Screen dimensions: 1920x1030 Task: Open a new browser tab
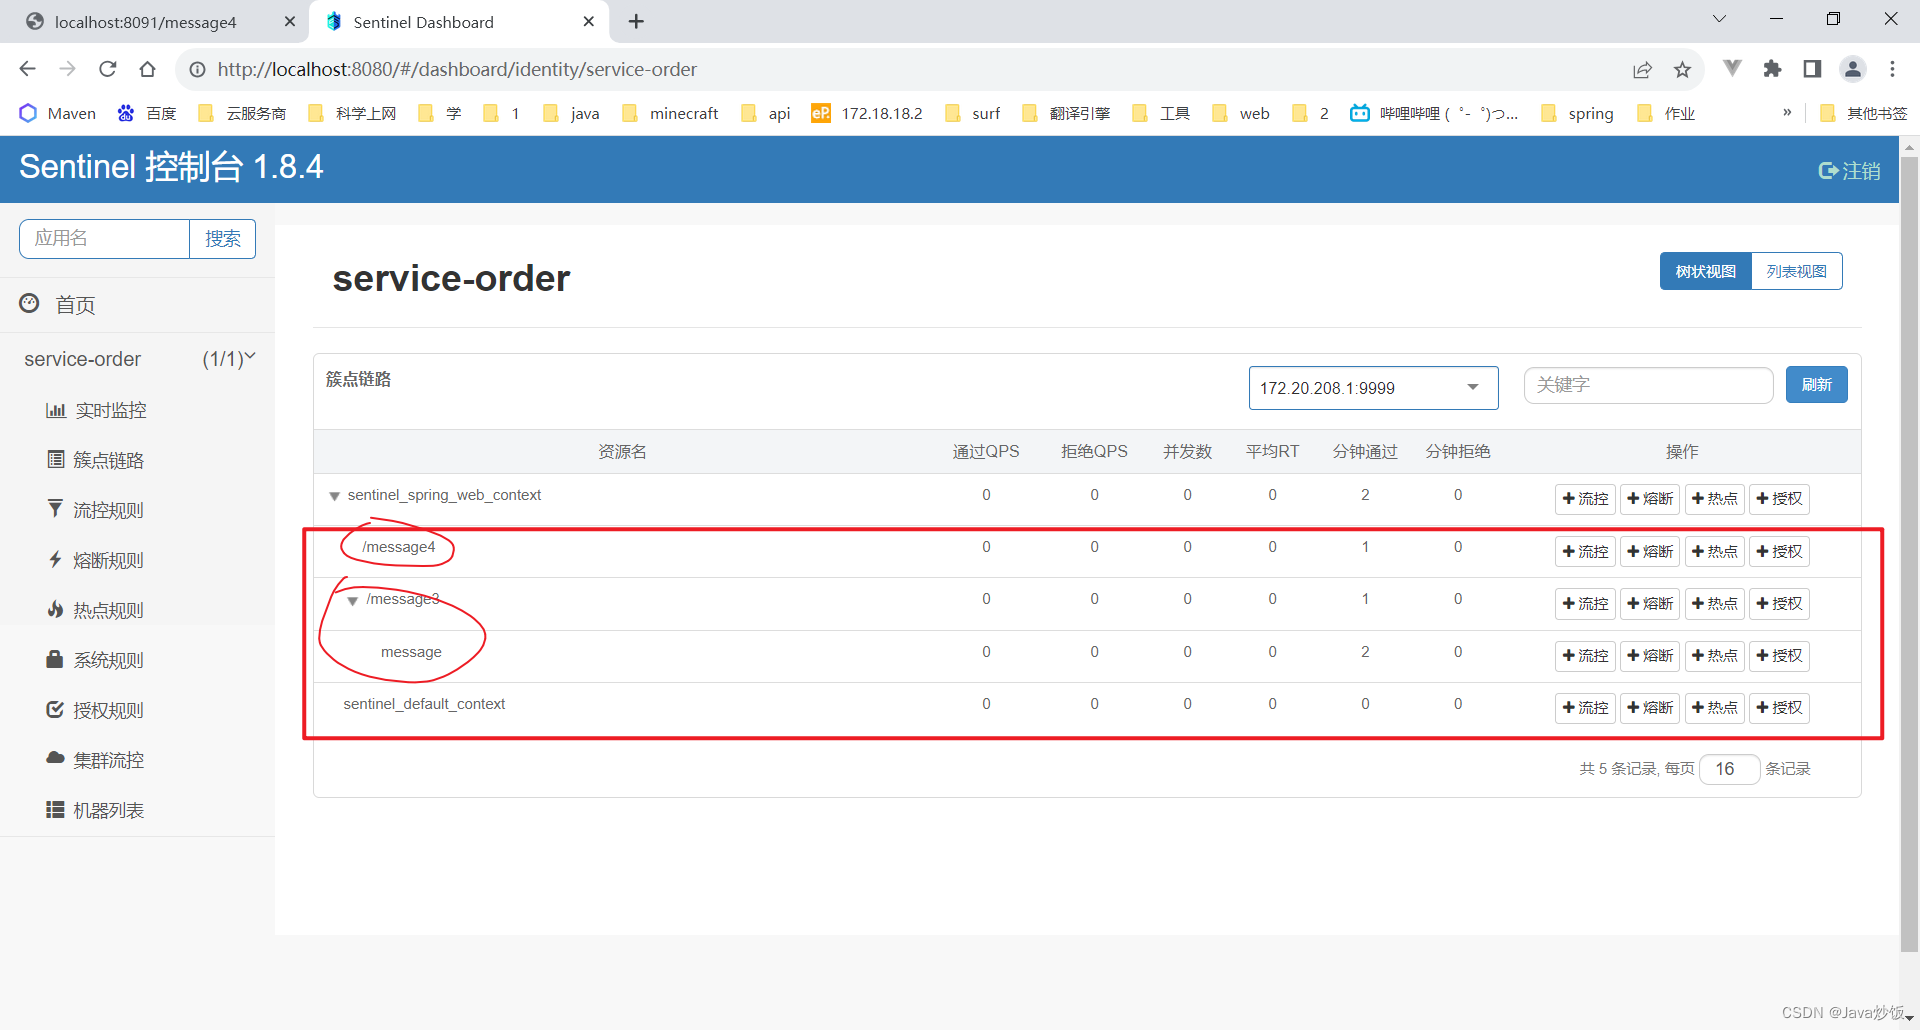click(636, 21)
